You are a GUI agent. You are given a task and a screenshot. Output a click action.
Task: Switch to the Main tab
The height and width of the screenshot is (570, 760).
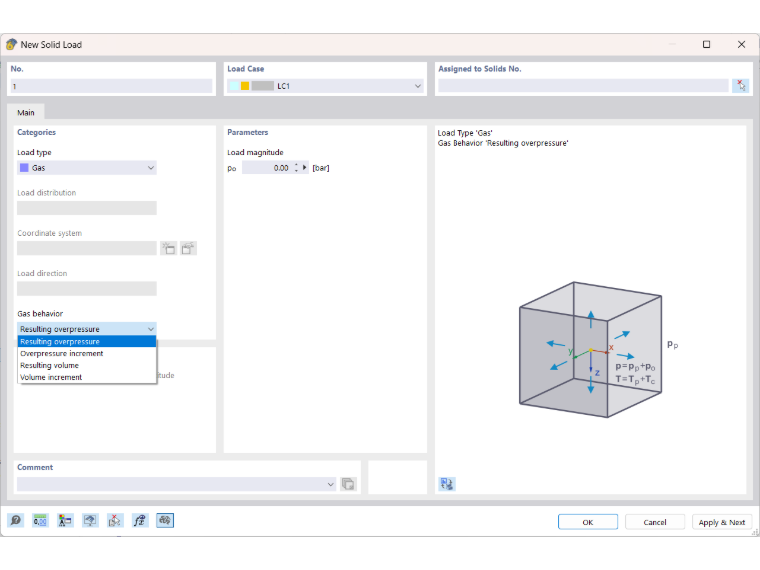[26, 112]
